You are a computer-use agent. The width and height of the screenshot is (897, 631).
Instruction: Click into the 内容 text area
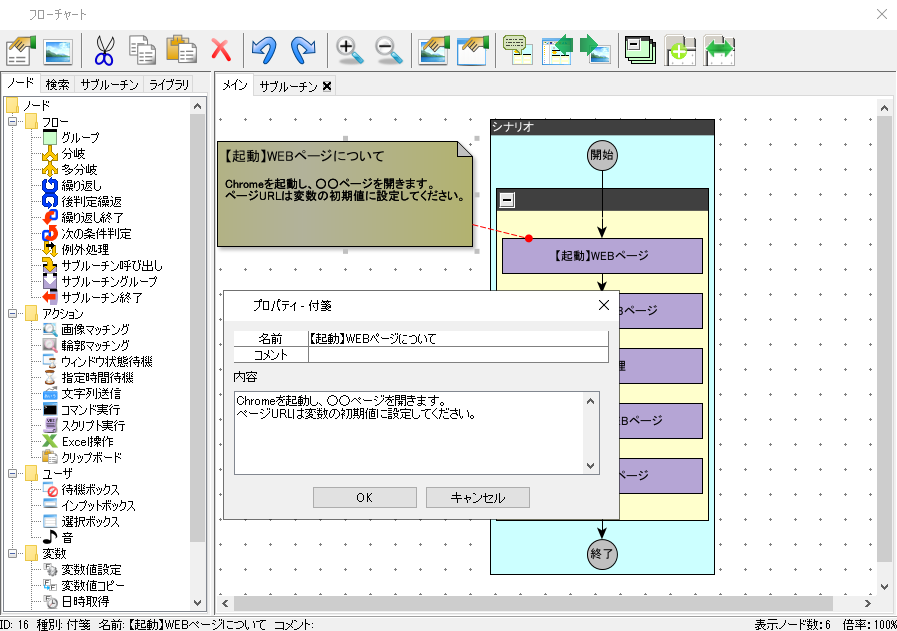coord(410,433)
